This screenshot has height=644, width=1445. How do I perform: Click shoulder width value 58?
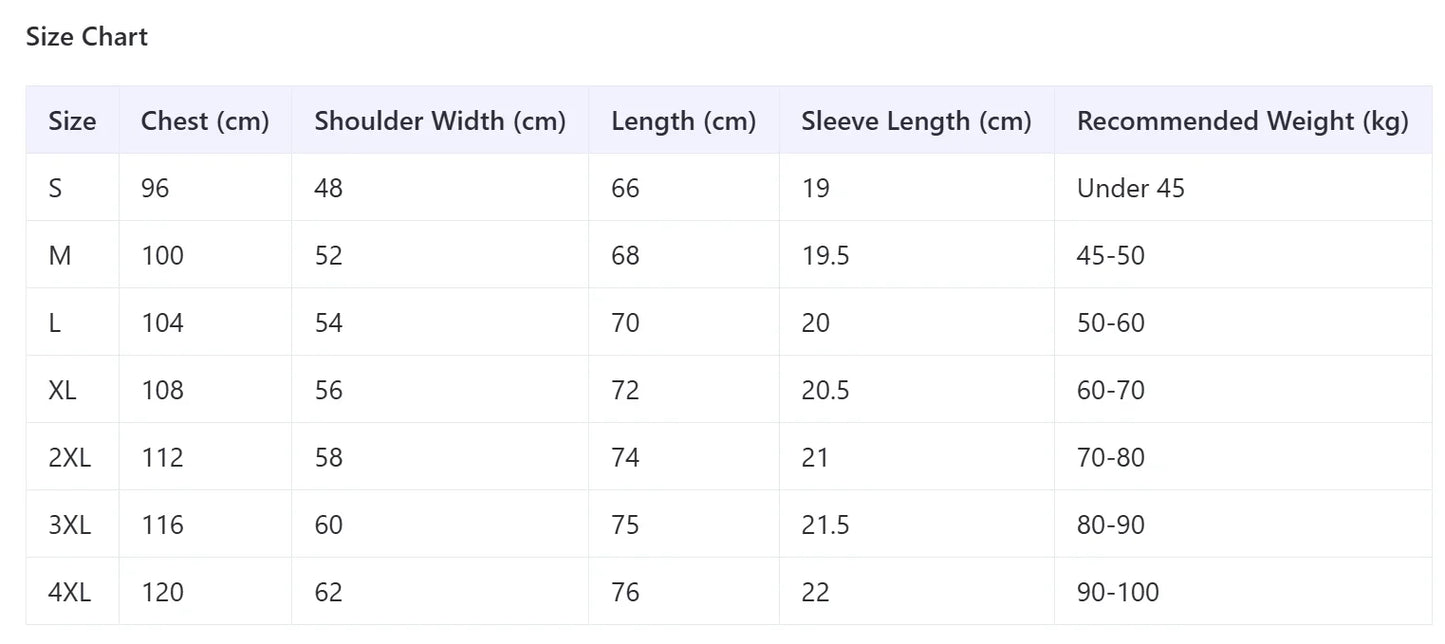(328, 457)
